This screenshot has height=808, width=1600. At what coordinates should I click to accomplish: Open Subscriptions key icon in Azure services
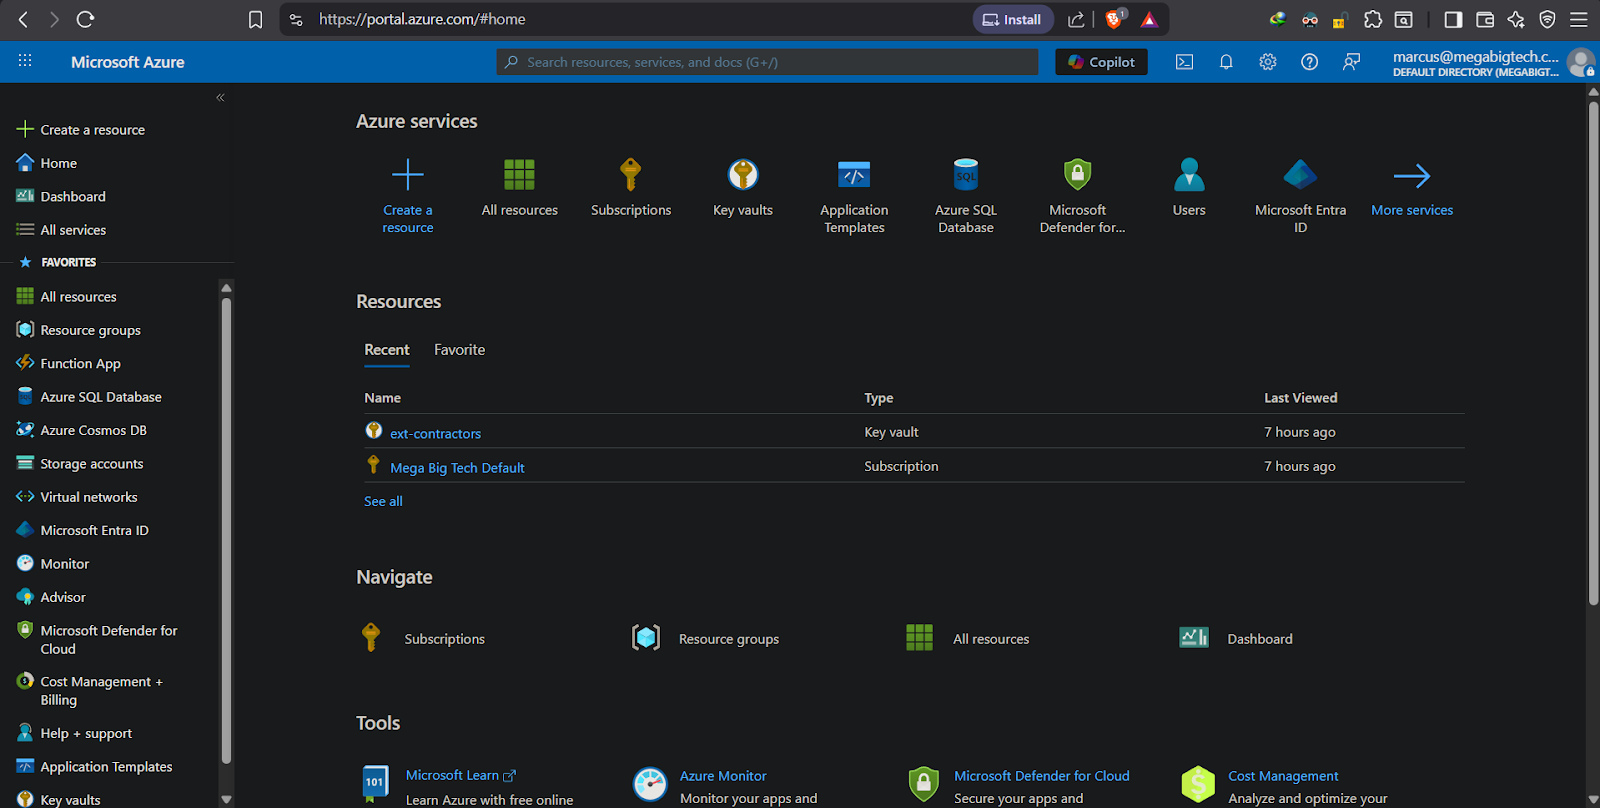coord(631,175)
